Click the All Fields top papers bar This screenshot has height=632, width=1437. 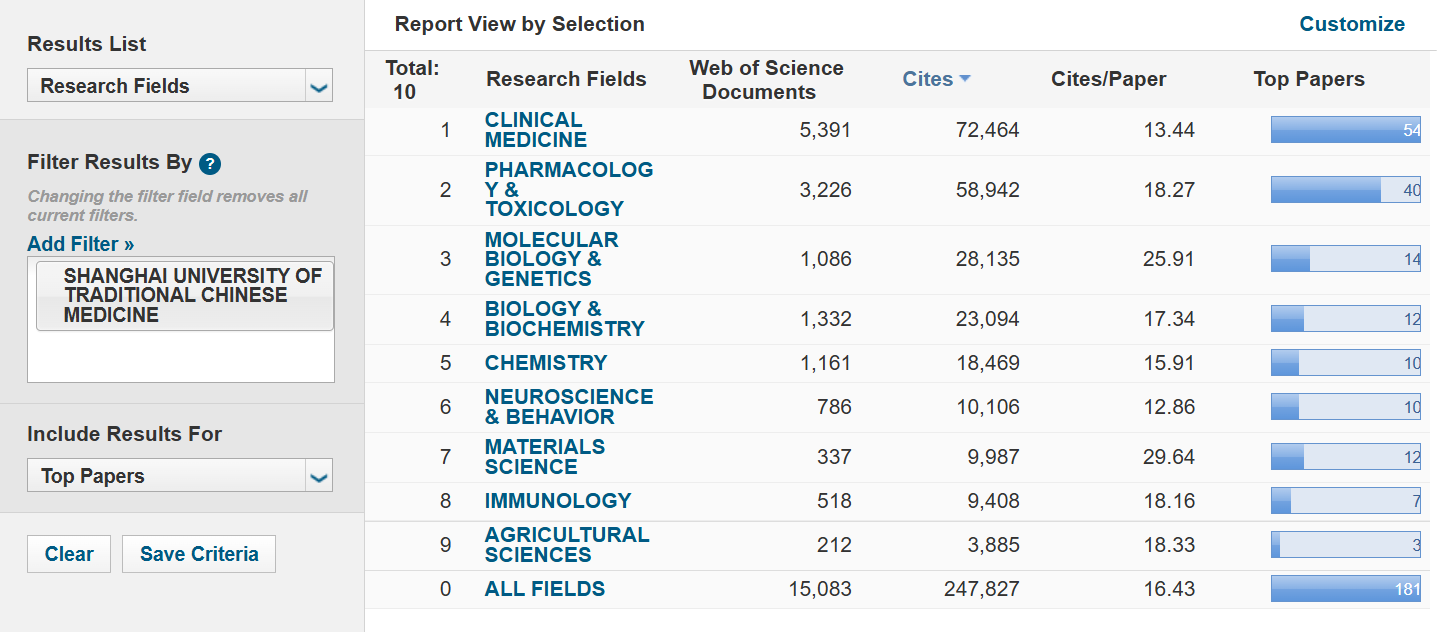1346,589
